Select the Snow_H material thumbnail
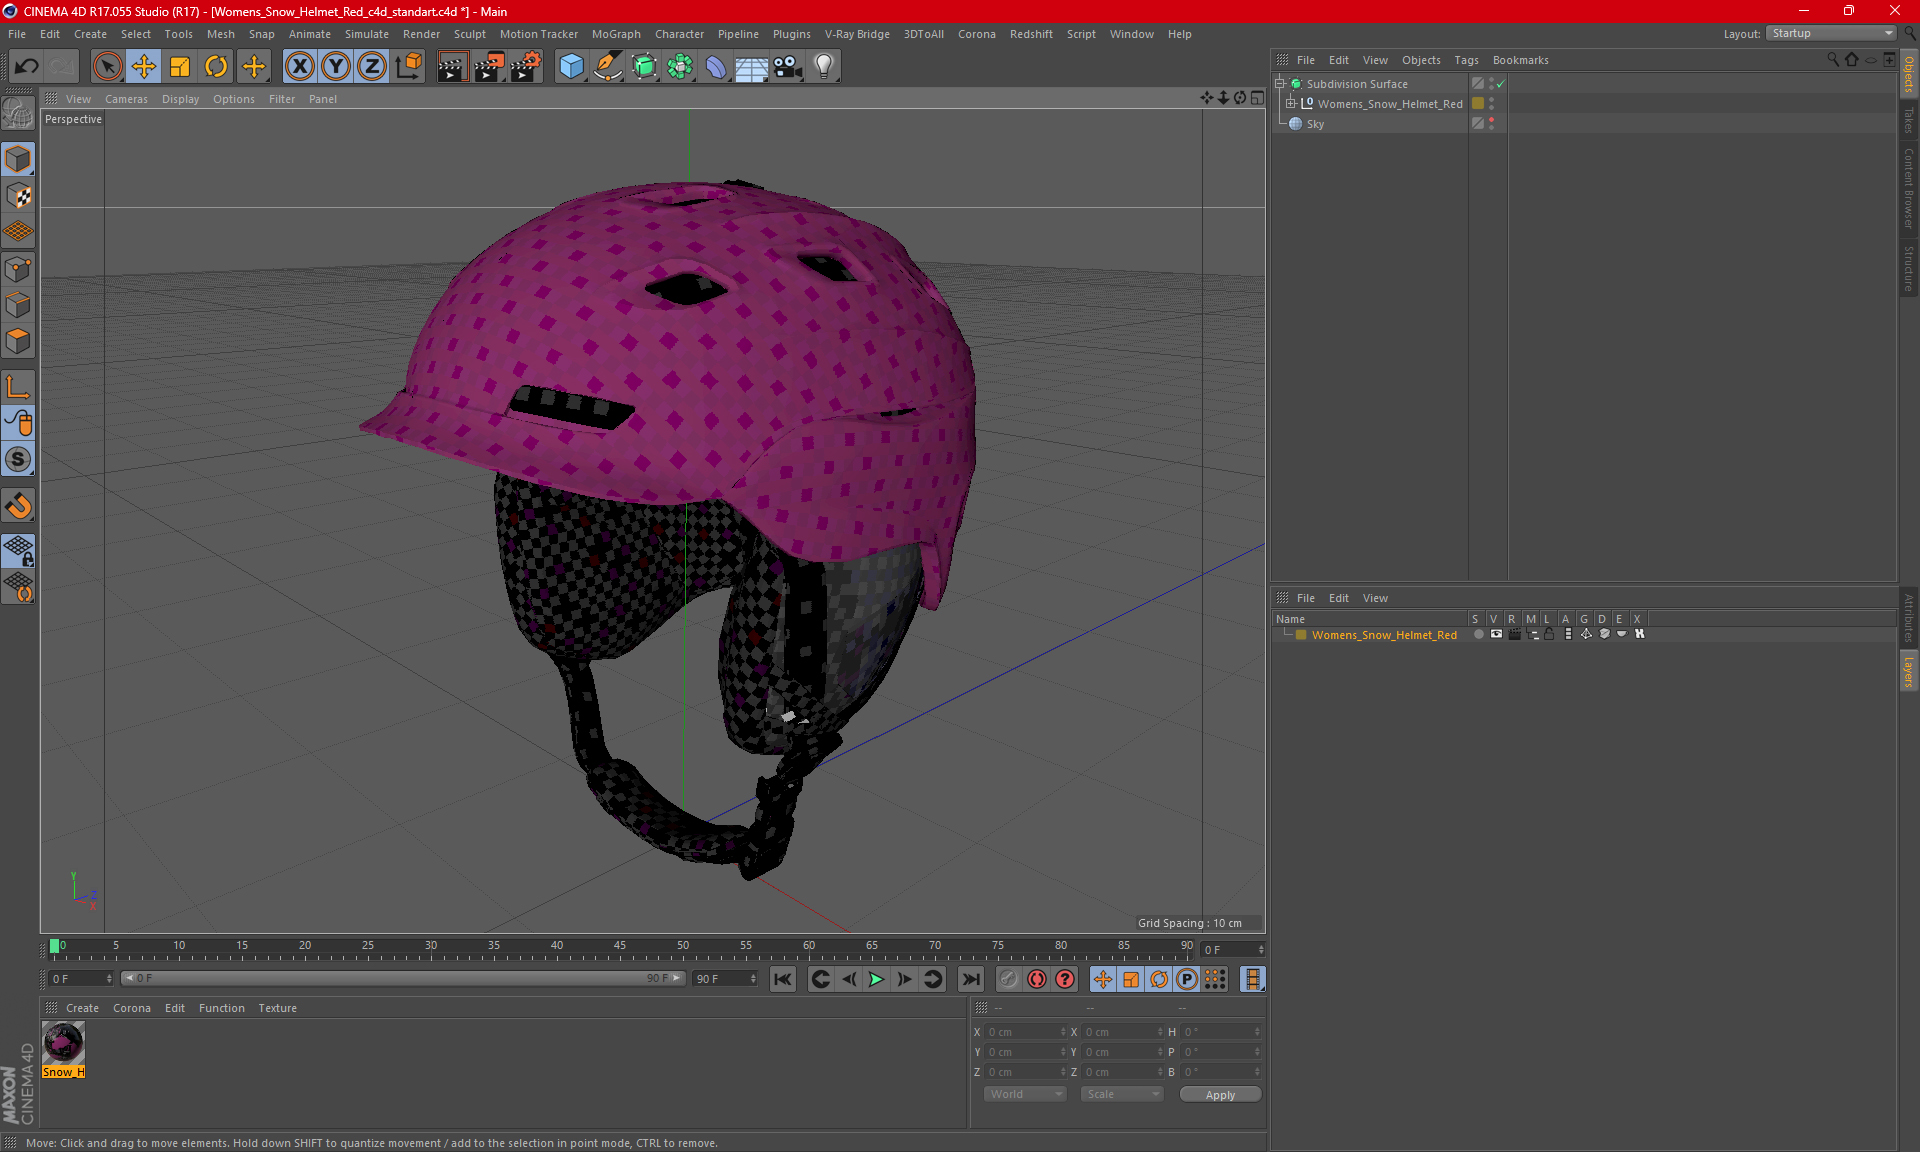Image resolution: width=1920 pixels, height=1152 pixels. click(x=63, y=1043)
